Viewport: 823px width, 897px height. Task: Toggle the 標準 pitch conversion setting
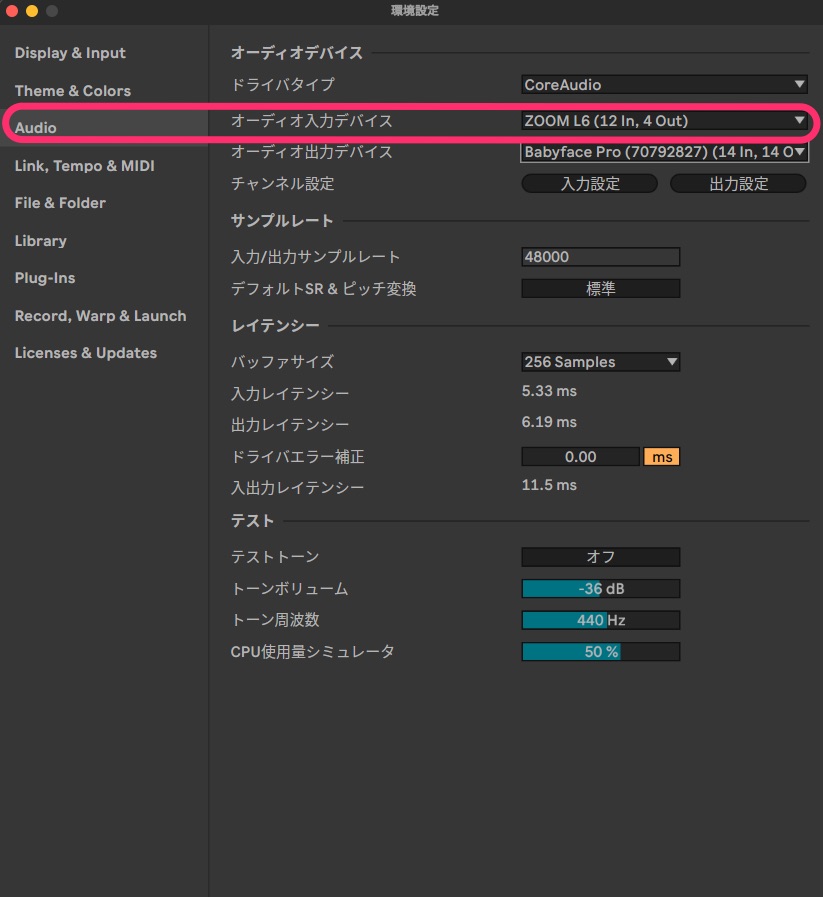(600, 289)
